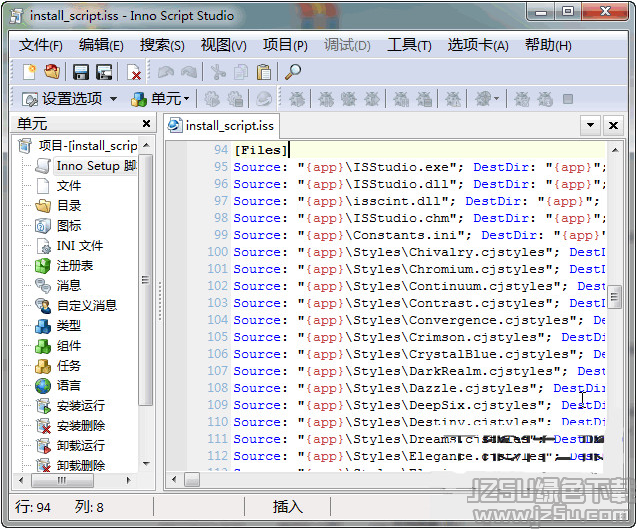Click the Cut scissors icon
This screenshot has width=637, height=529.
tap(218, 72)
